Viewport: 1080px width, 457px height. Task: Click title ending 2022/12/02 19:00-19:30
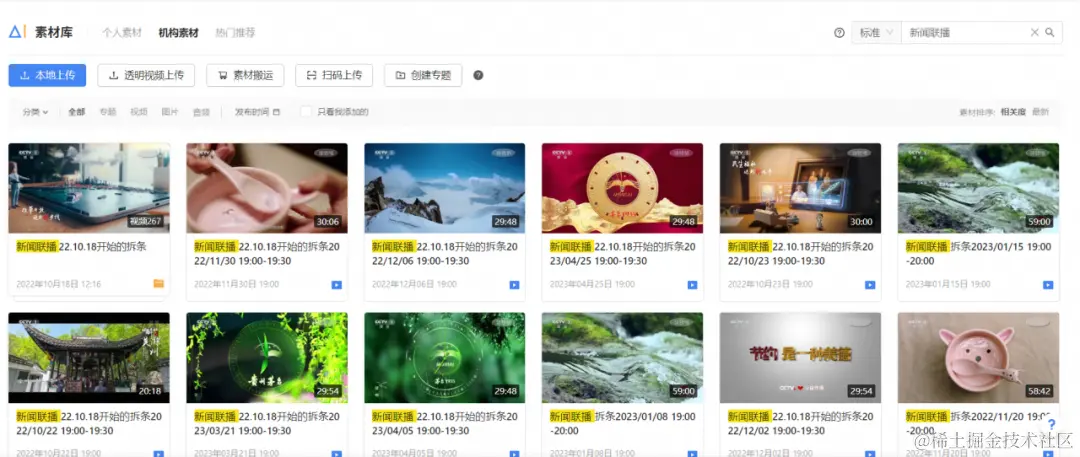(x=800, y=423)
